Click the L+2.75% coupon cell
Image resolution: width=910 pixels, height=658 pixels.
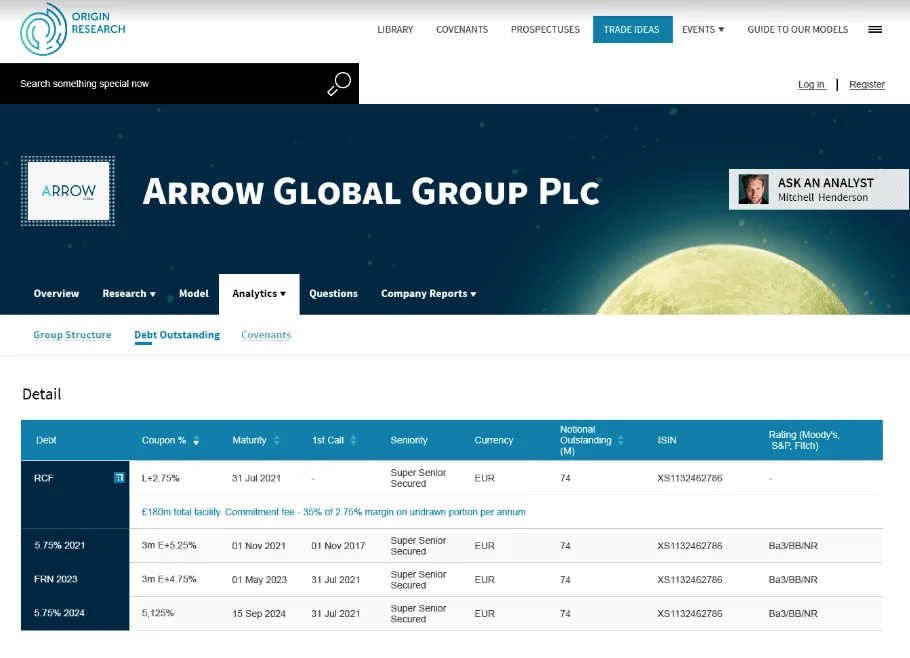(x=161, y=478)
